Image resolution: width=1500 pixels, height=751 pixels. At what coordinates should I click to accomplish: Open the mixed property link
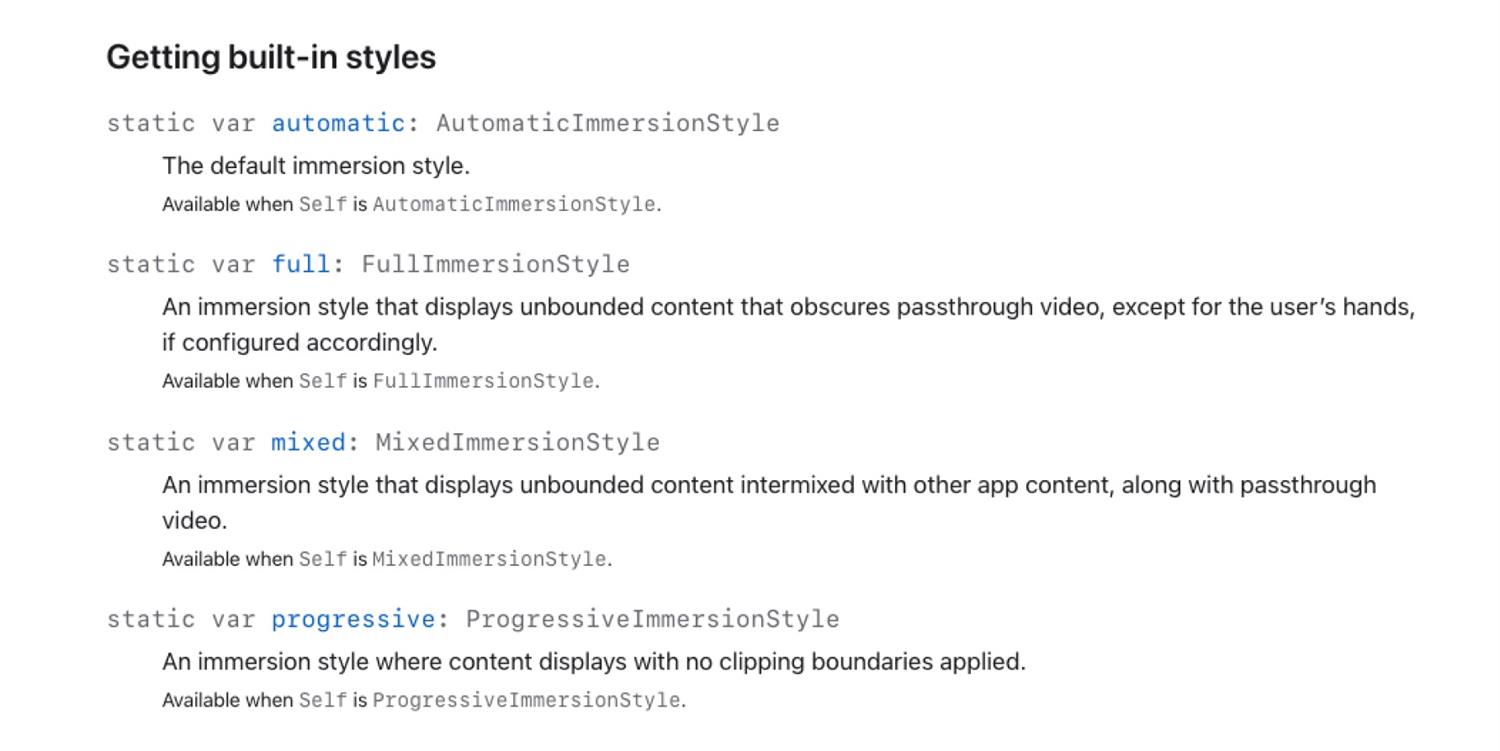(308, 442)
